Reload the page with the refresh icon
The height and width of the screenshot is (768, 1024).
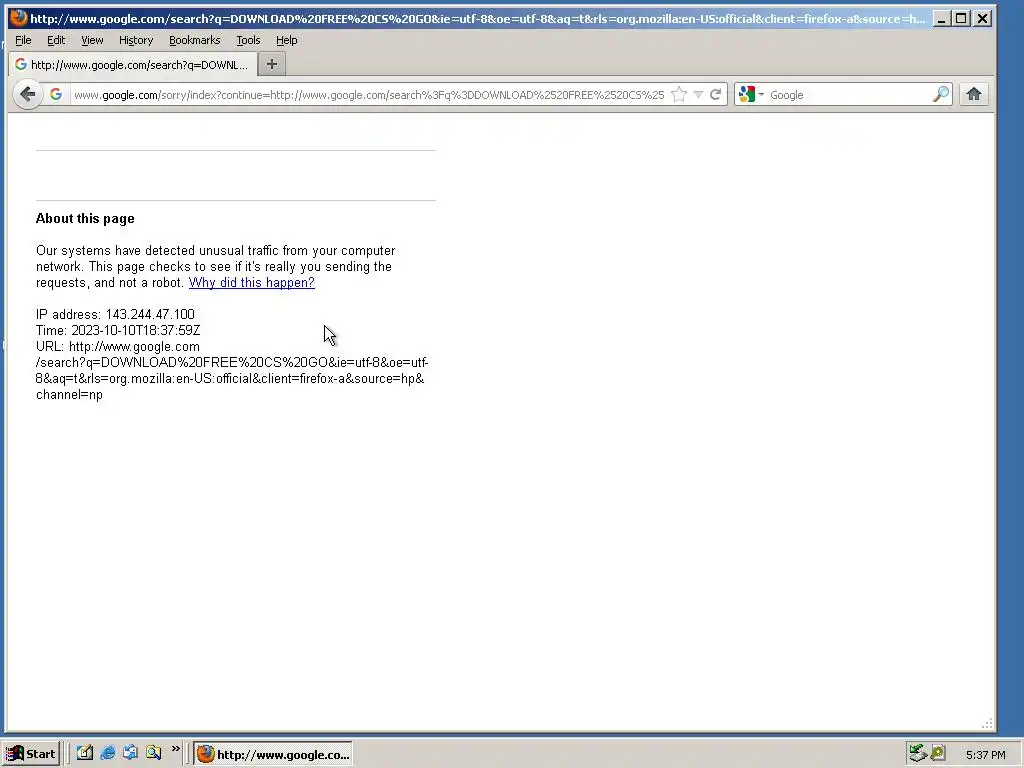coord(716,95)
